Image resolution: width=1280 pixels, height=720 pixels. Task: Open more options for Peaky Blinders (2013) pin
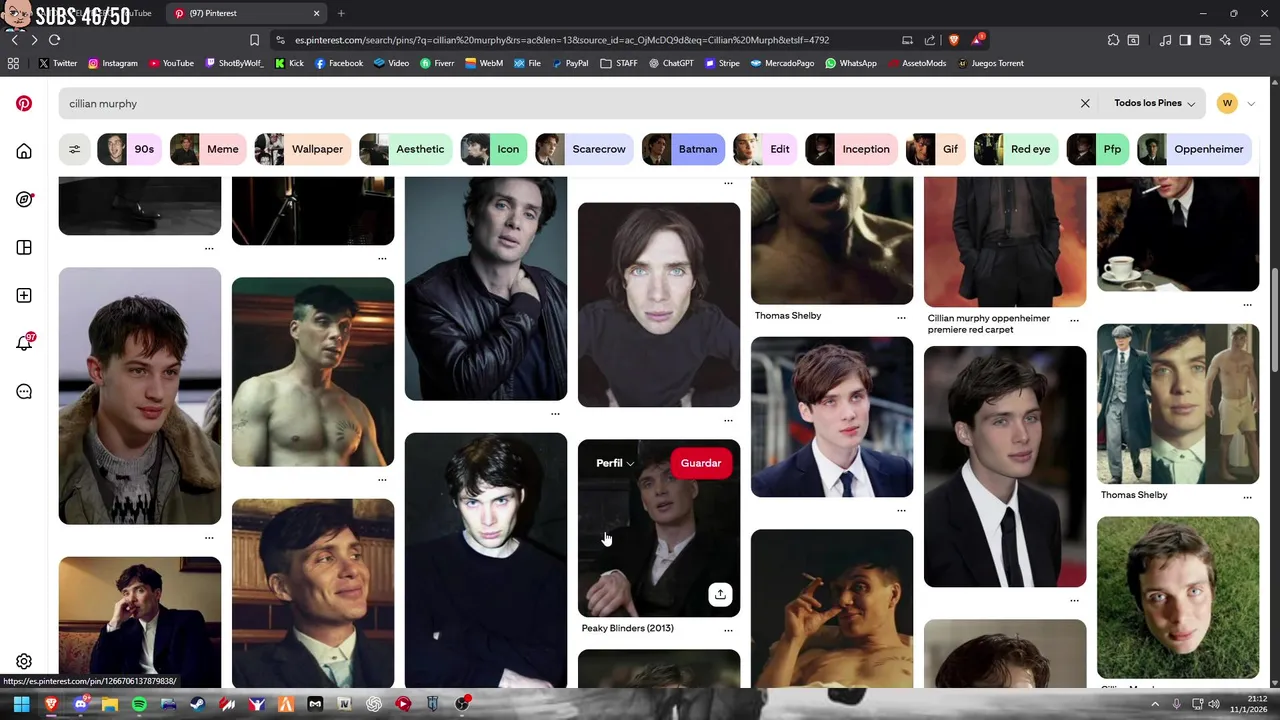point(728,630)
